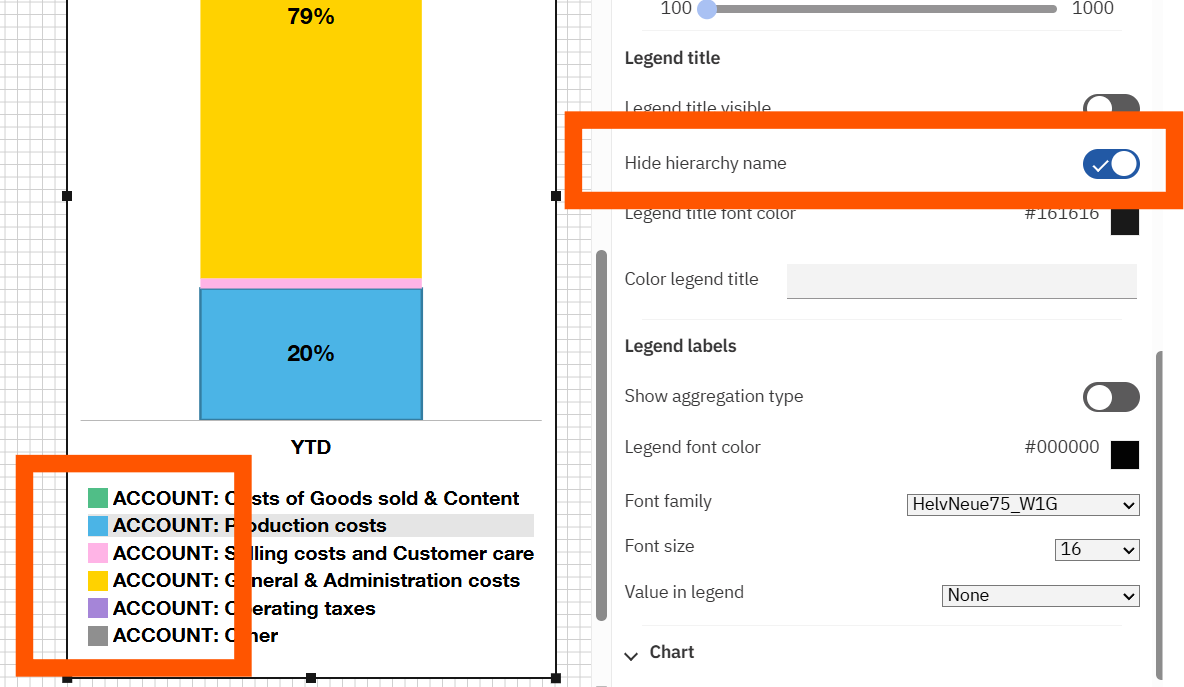
Task: Select the yellow 79% bar segment
Action: coord(311,140)
